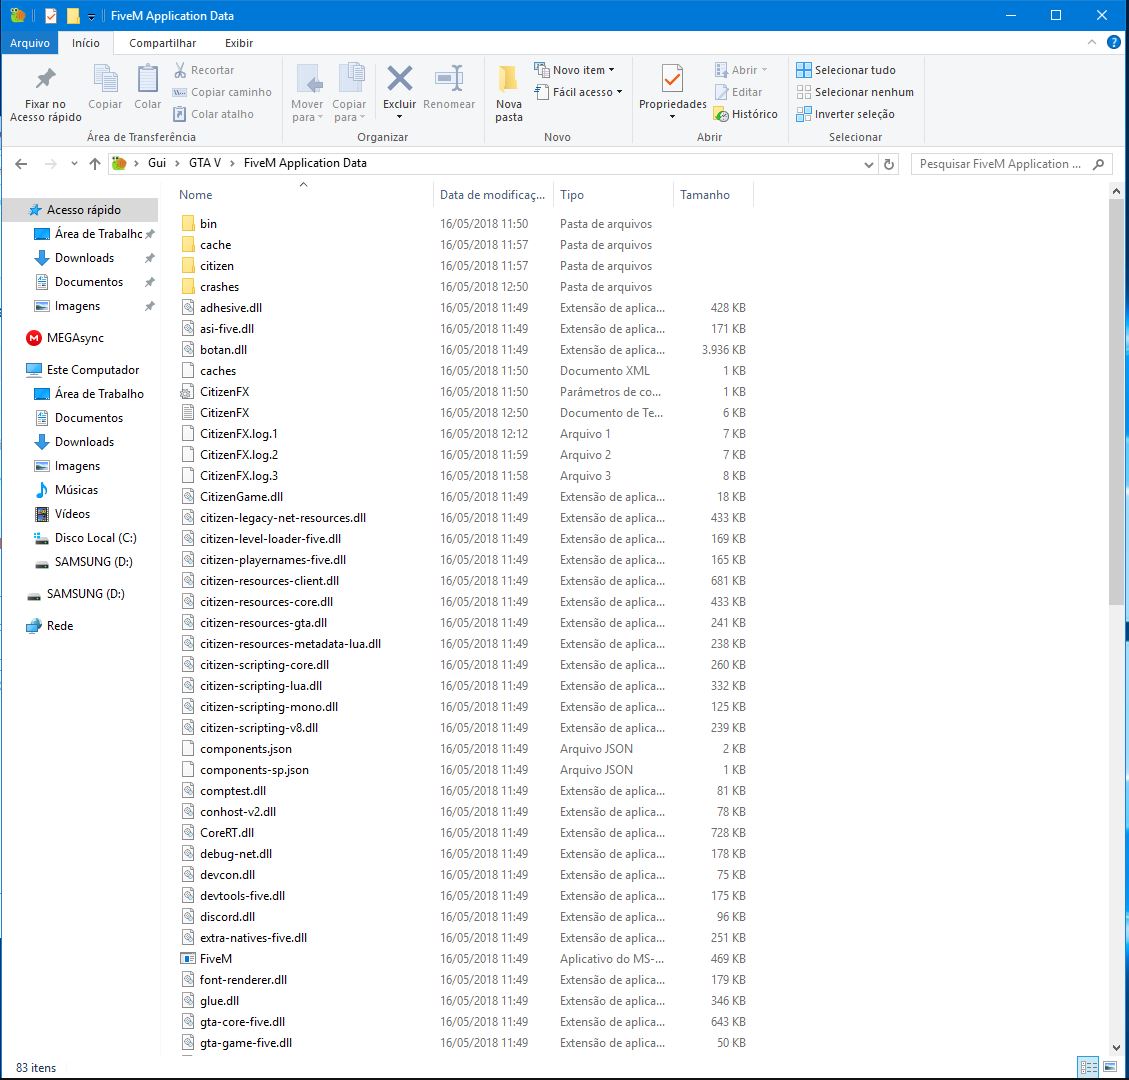Screen dimensions: 1129x1080
Task: Go back with the left arrow
Action: tap(22, 164)
